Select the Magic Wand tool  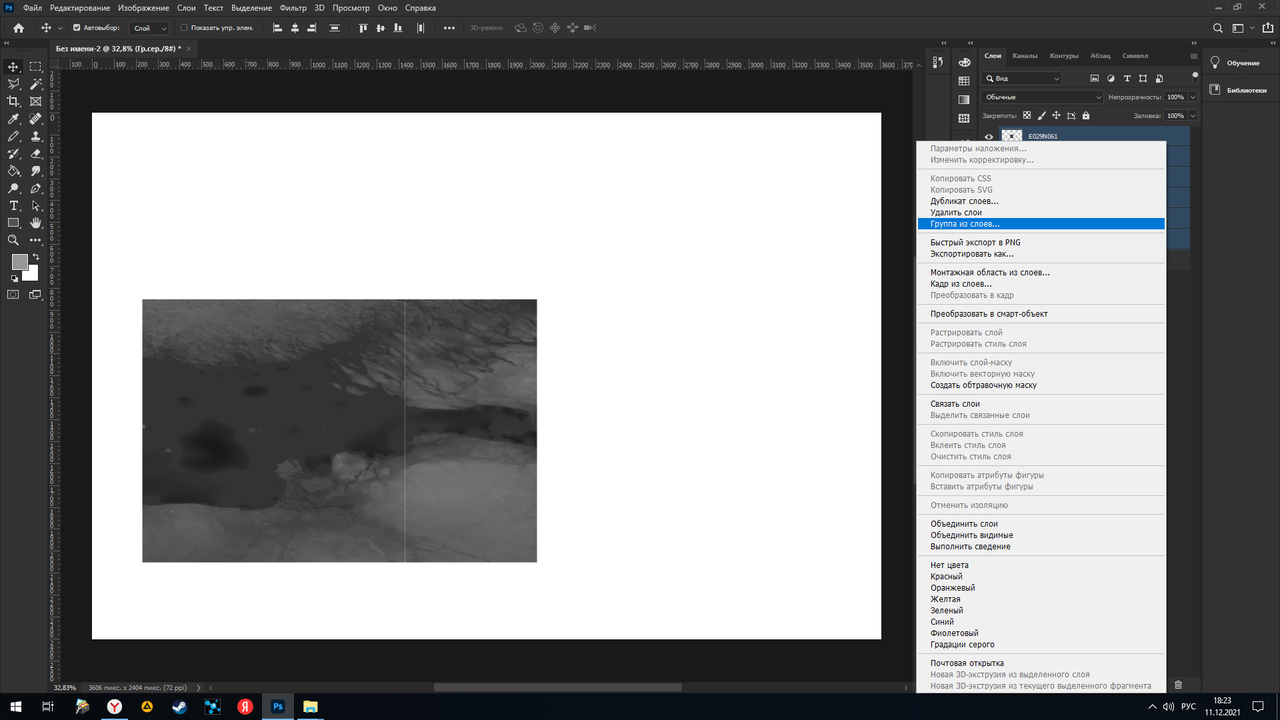[36, 84]
